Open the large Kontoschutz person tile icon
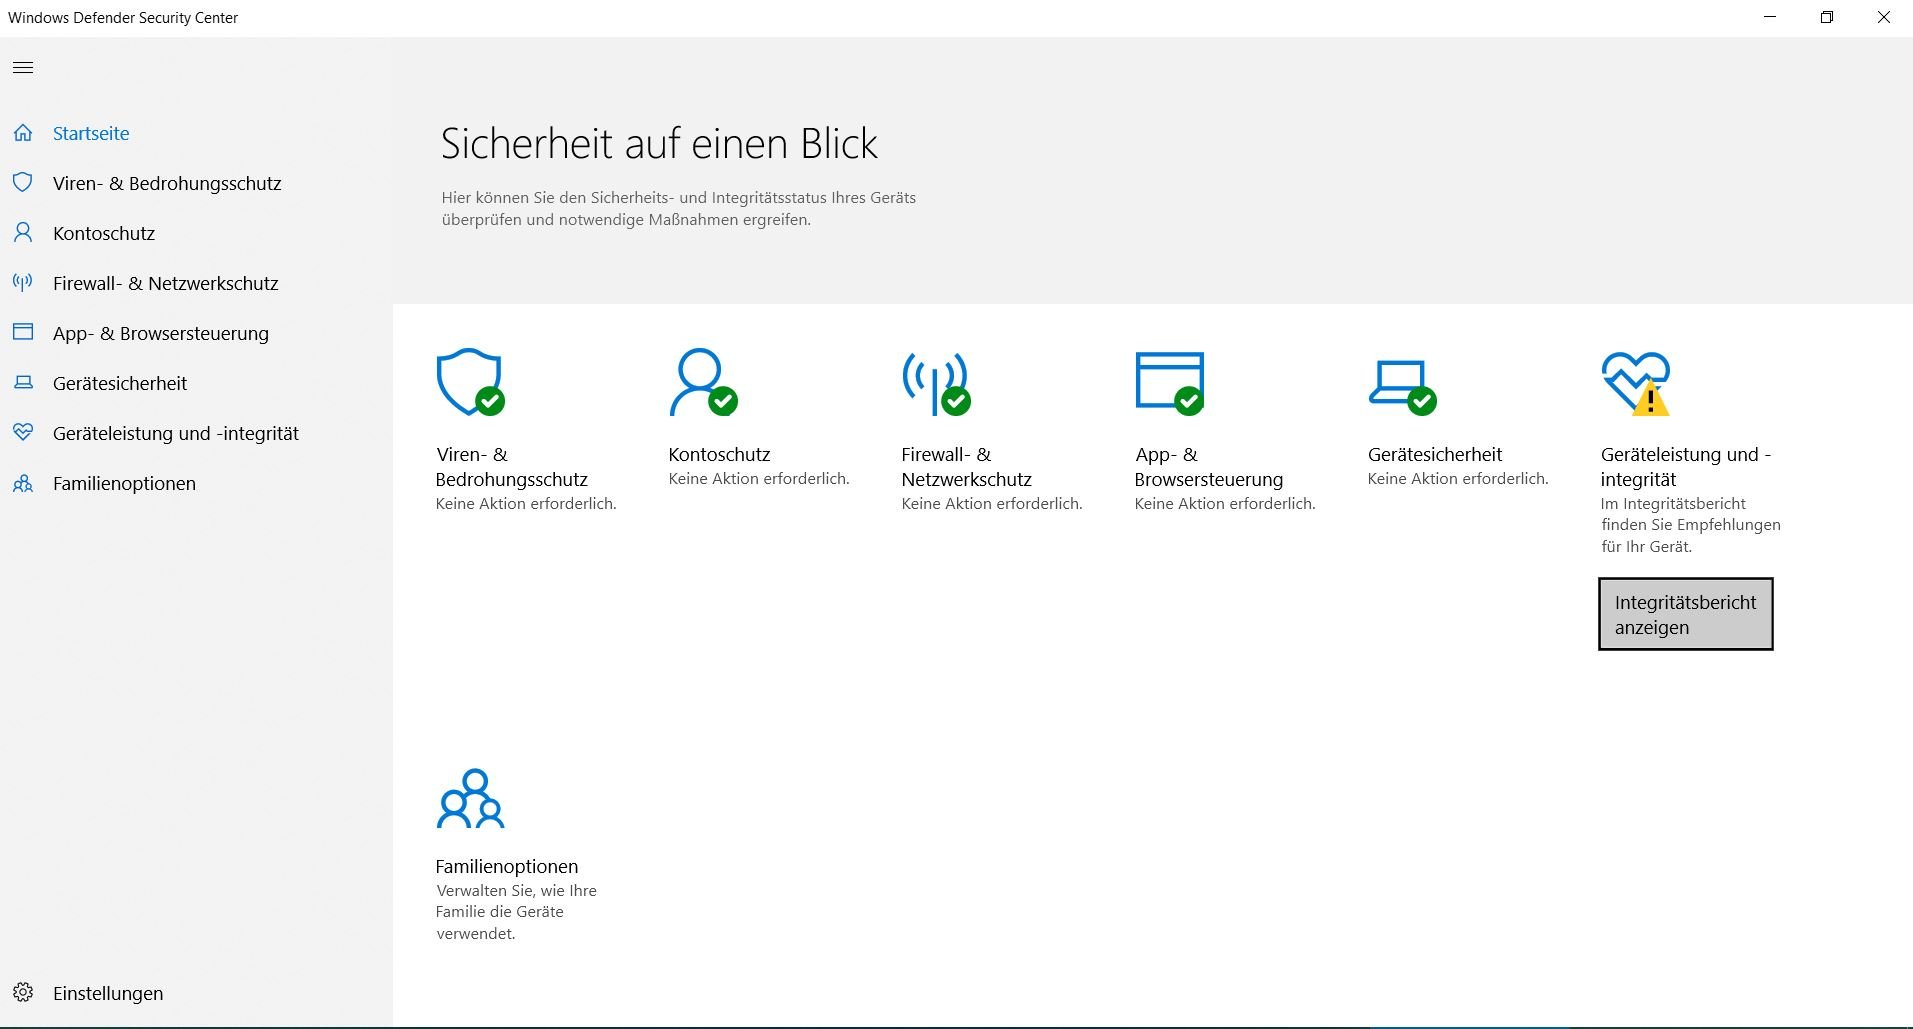Image resolution: width=1913 pixels, height=1029 pixels. [x=703, y=382]
